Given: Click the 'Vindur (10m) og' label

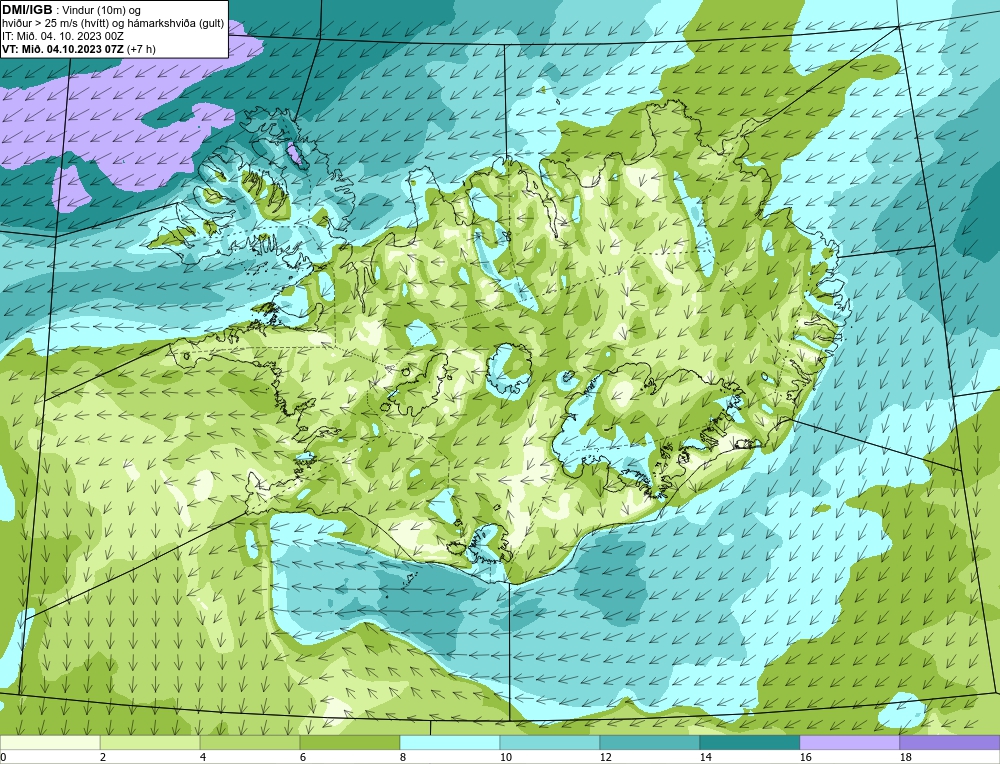Looking at the screenshot, I should pyautogui.click(x=102, y=10).
